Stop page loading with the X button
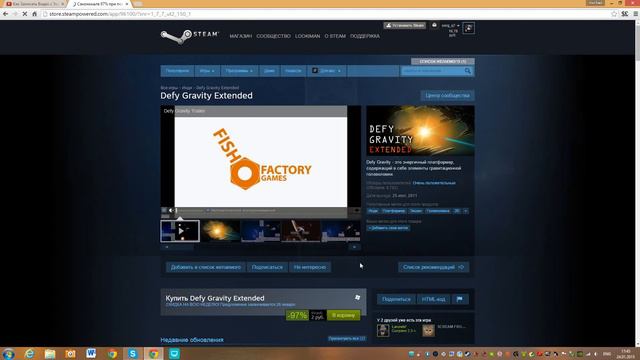 (24, 14)
